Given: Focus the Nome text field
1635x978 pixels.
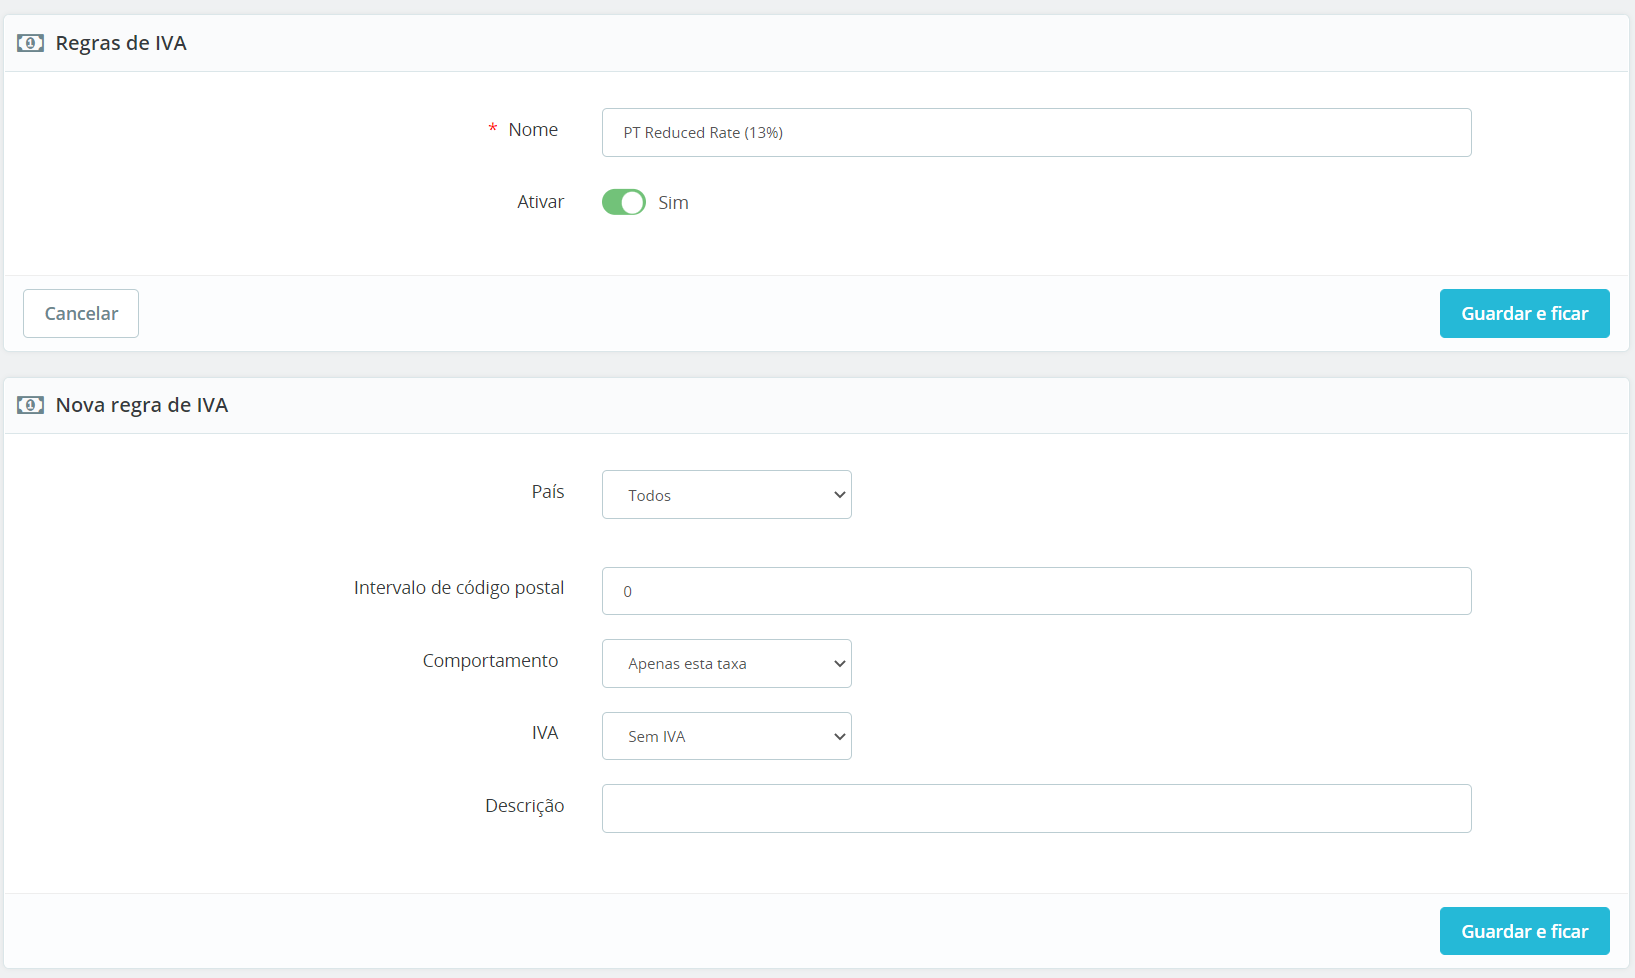Looking at the screenshot, I should click(x=1036, y=133).
